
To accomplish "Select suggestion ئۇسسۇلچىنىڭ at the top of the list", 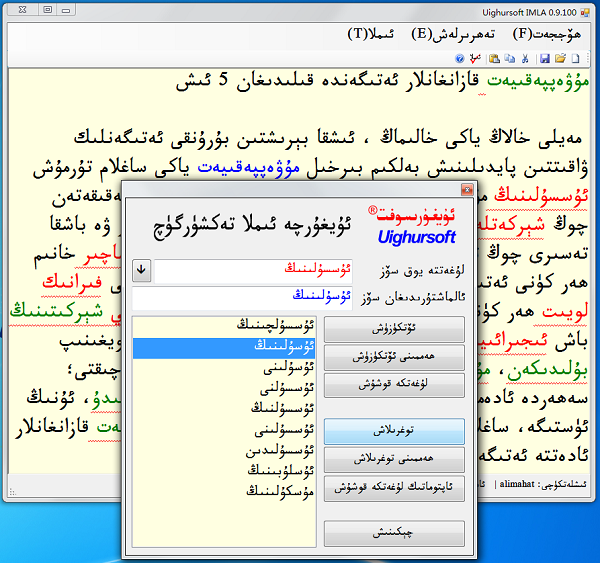I will click(224, 325).
